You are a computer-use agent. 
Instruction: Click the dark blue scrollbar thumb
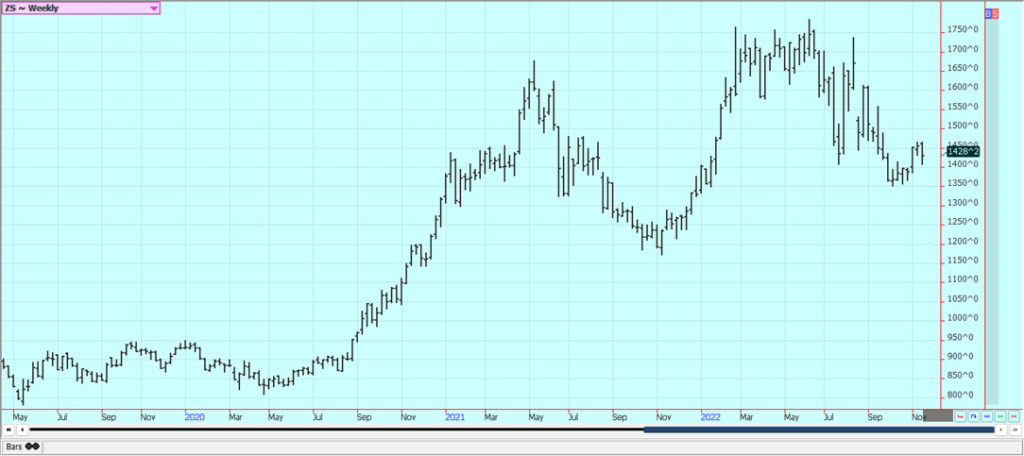pyautogui.click(x=818, y=430)
